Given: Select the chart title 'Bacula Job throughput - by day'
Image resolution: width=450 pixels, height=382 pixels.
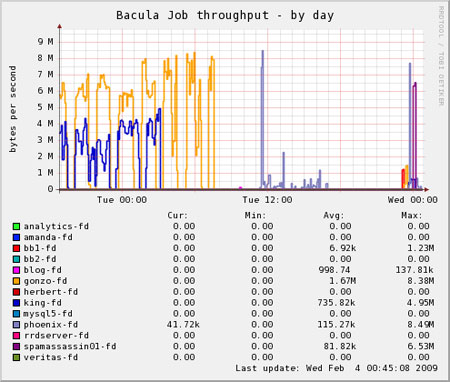Looking at the screenshot, I should (225, 15).
